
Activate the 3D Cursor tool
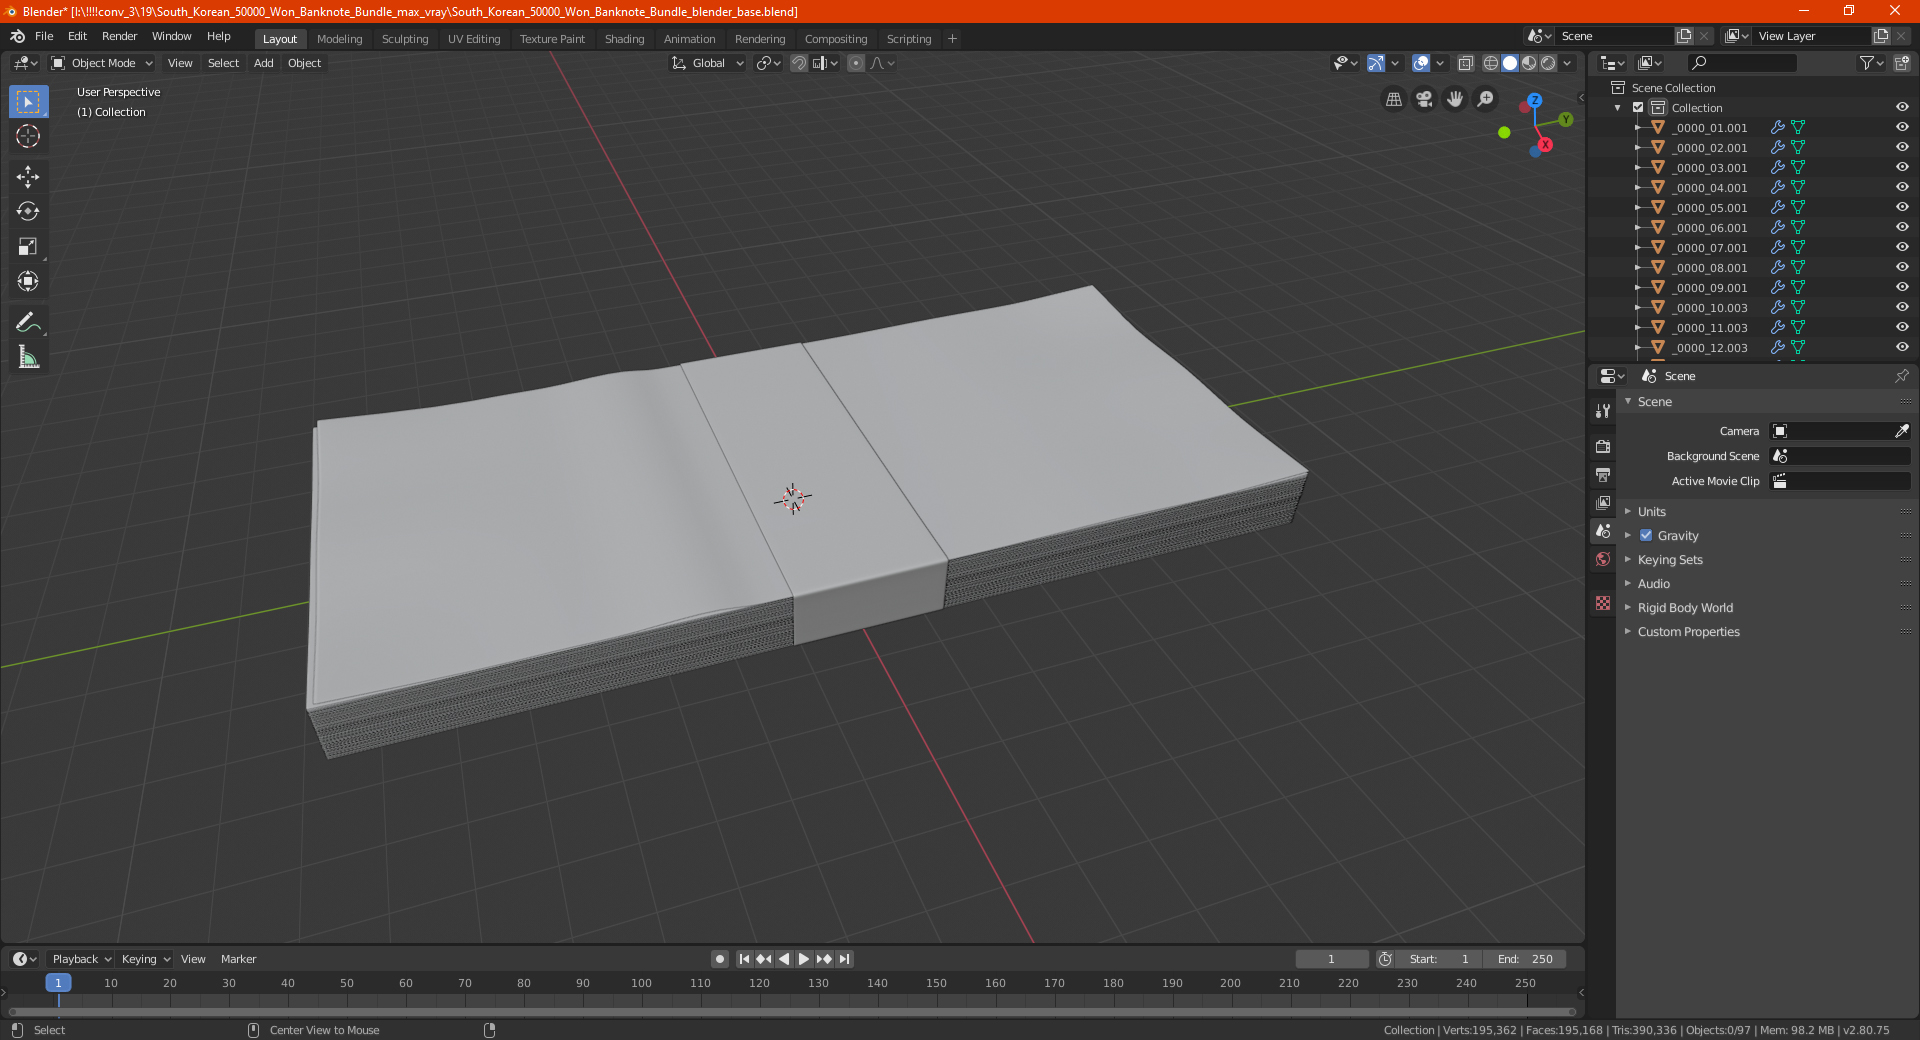pyautogui.click(x=28, y=137)
